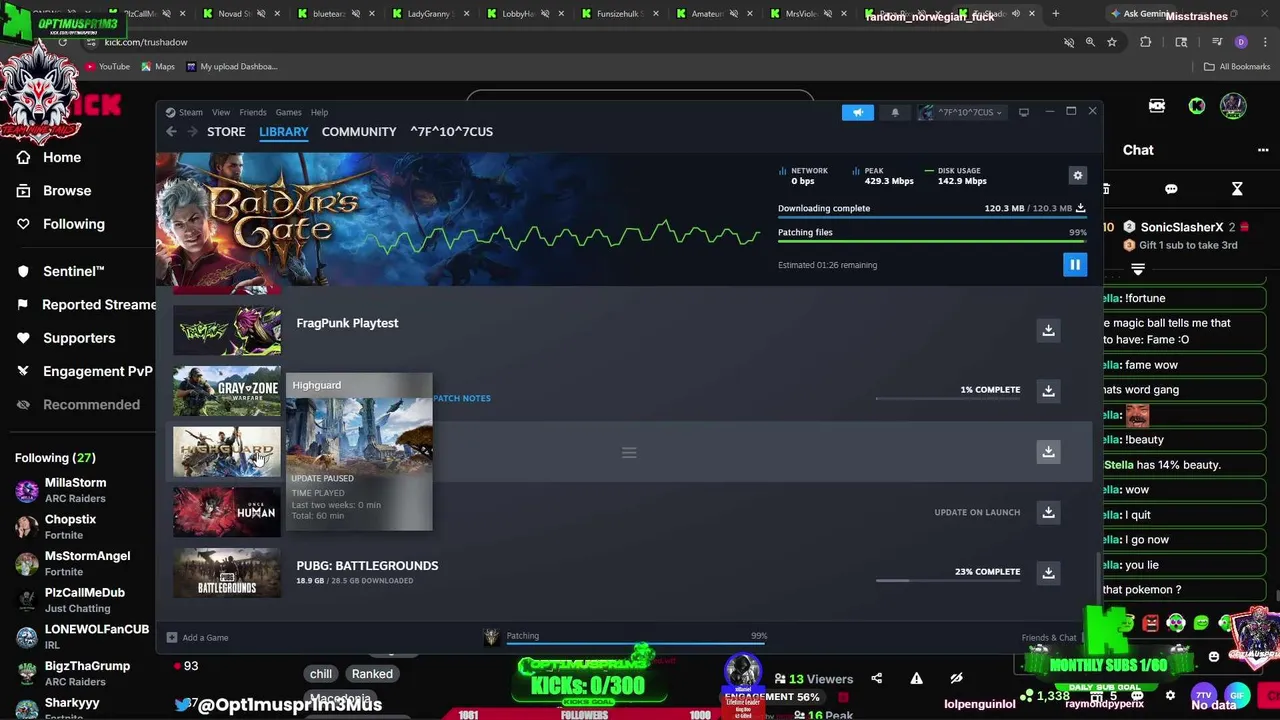
Task: Open Supporters in Kick sidebar
Action: coord(79,338)
